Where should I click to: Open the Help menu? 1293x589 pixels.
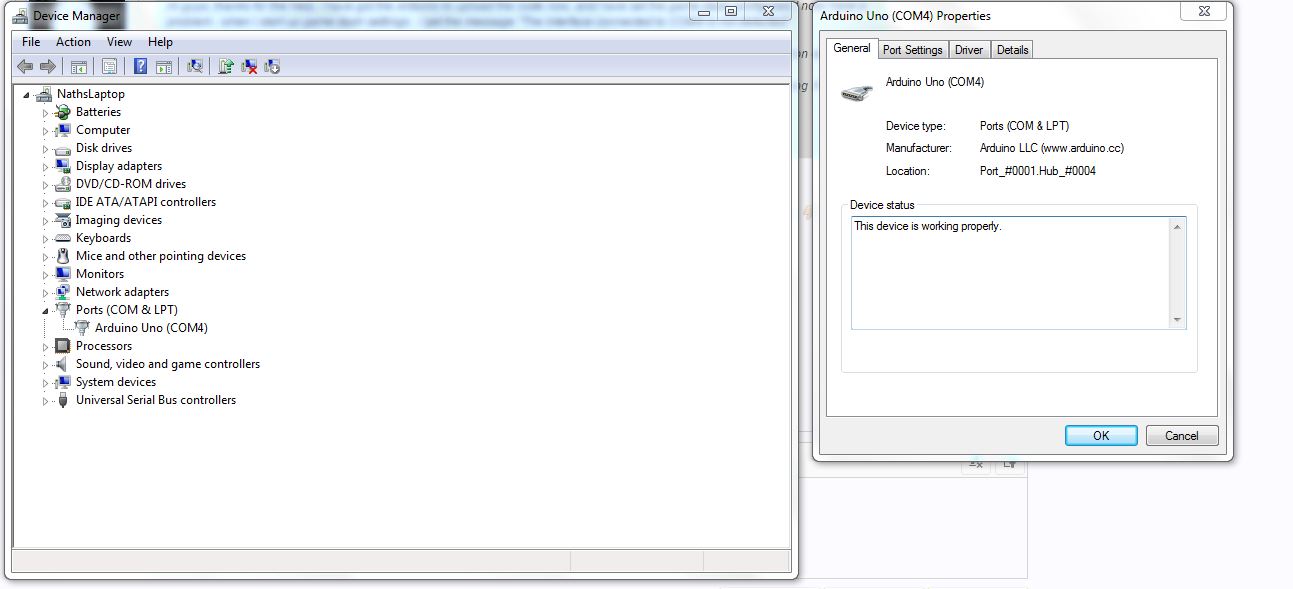(x=160, y=42)
